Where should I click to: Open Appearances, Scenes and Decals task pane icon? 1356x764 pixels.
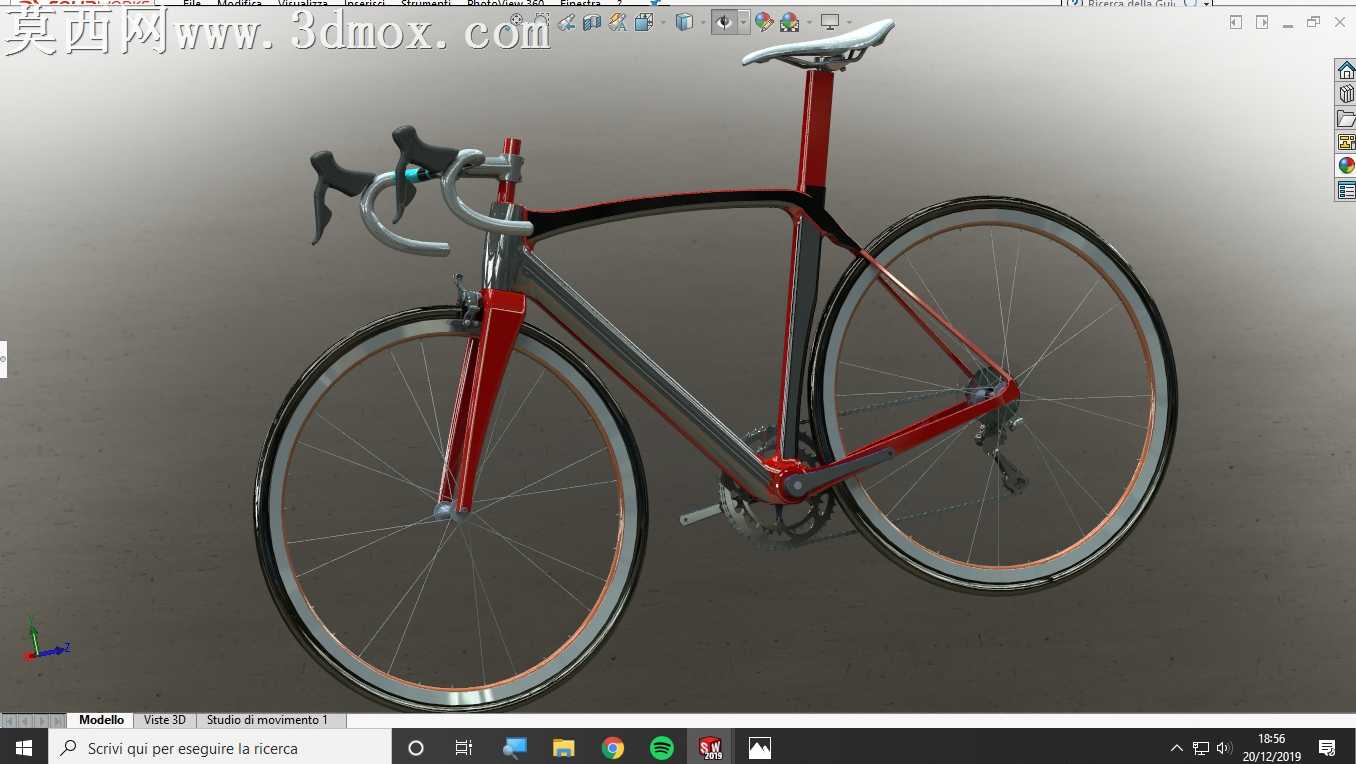(x=1346, y=166)
